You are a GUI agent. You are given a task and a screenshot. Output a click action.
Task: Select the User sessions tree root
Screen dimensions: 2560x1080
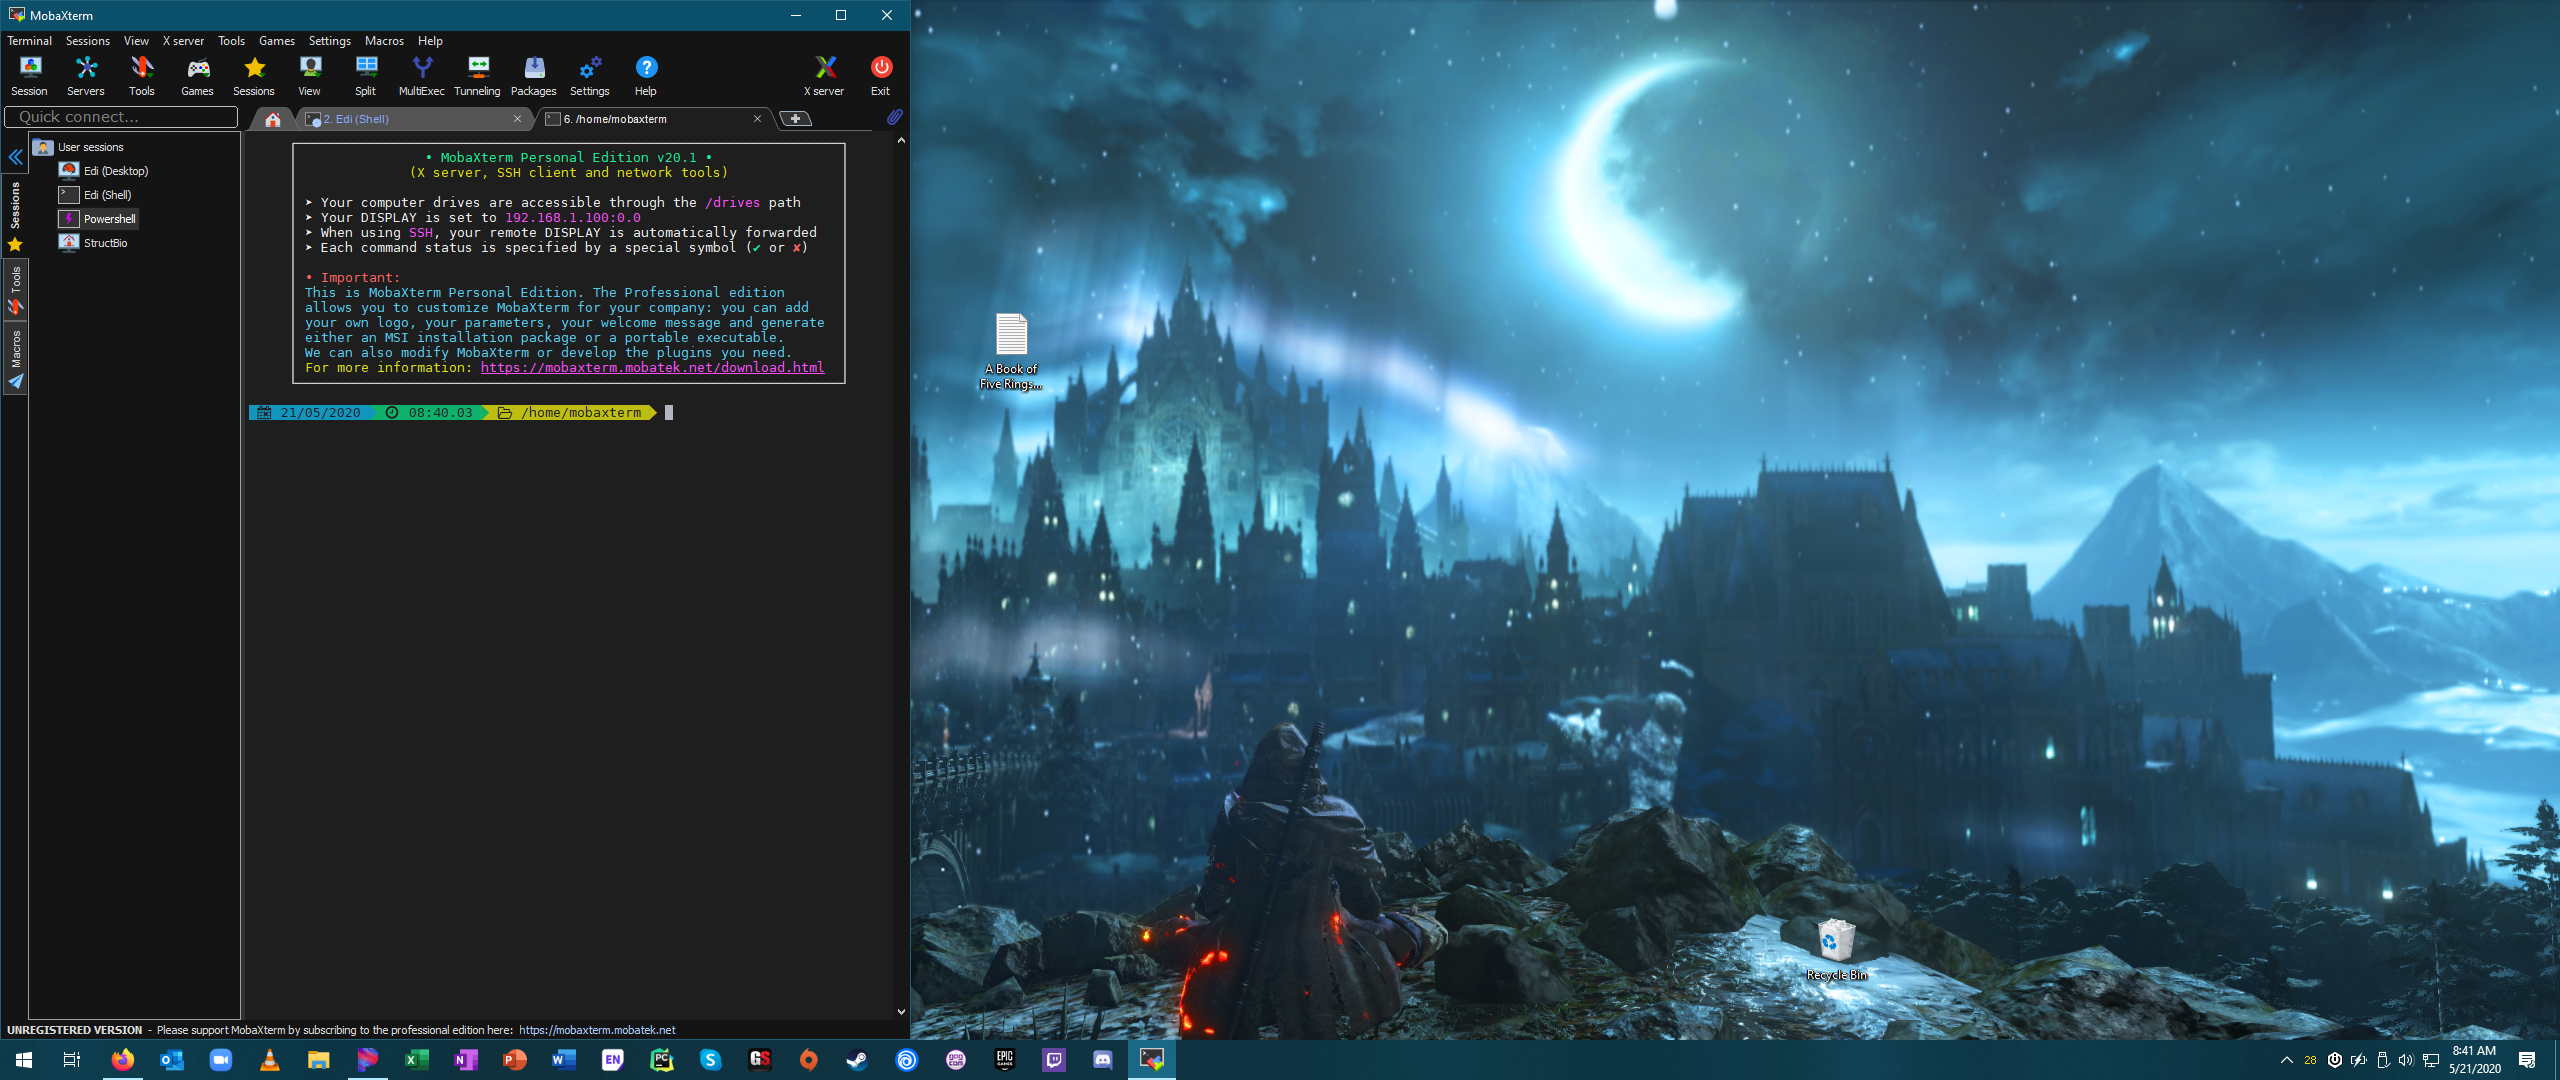pyautogui.click(x=79, y=147)
